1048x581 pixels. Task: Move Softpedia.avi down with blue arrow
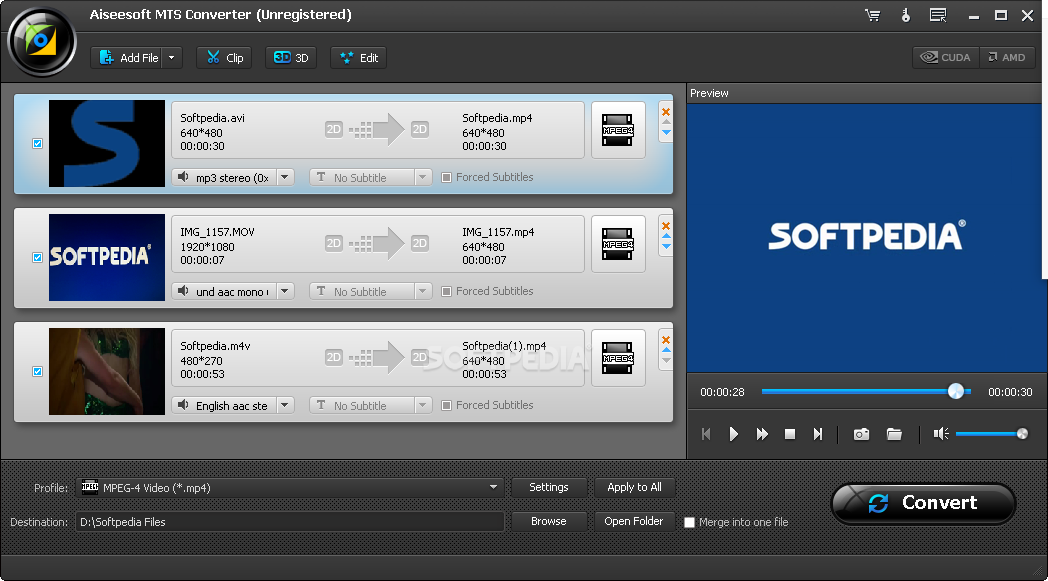click(666, 132)
